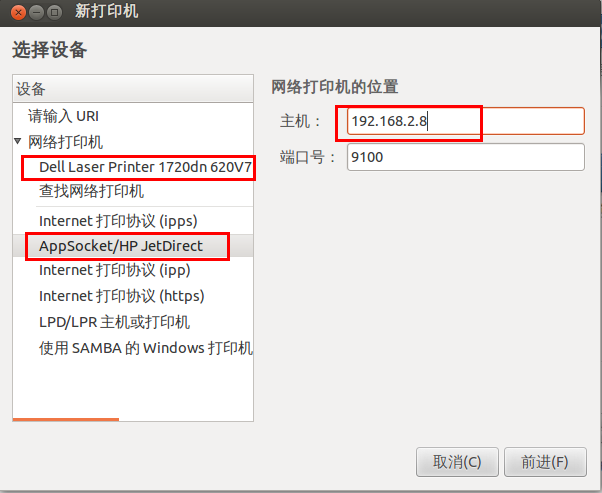This screenshot has width=602, height=493.
Task: Select 请输入 URI device entry
Action: 133,116
